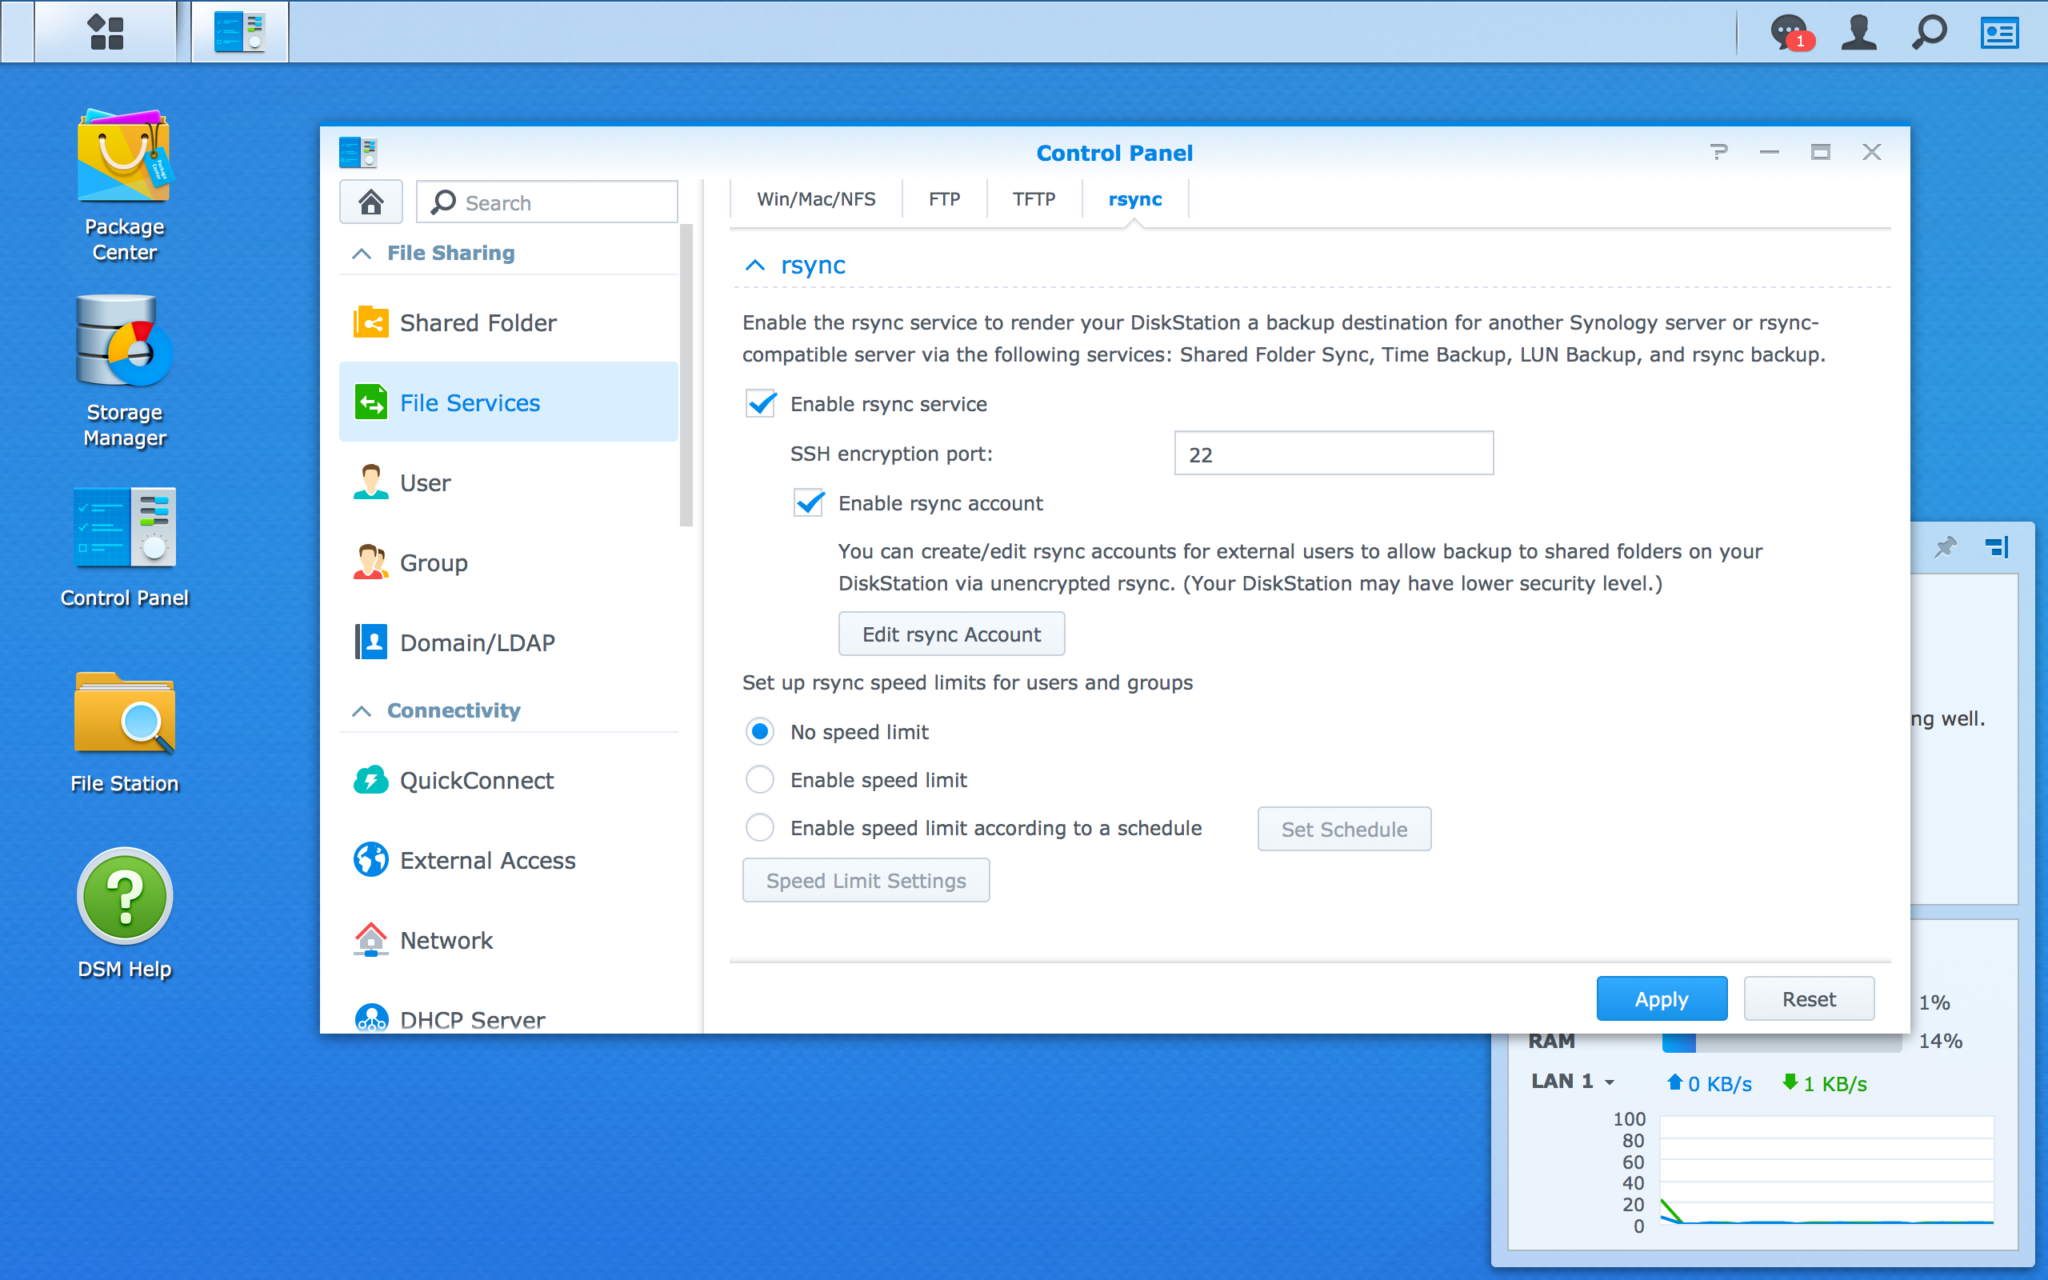The width and height of the screenshot is (2048, 1280).
Task: Apply the rsync settings
Action: (x=1661, y=998)
